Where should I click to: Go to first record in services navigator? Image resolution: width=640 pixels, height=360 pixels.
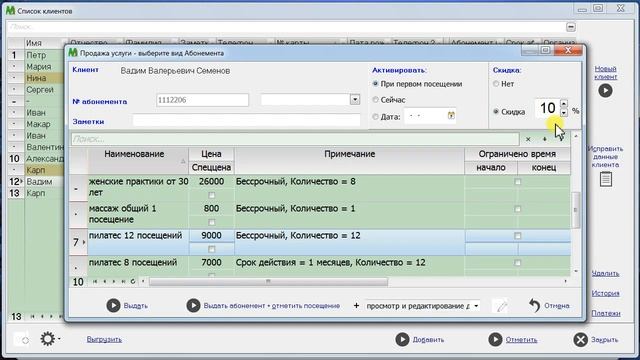(x=95, y=281)
